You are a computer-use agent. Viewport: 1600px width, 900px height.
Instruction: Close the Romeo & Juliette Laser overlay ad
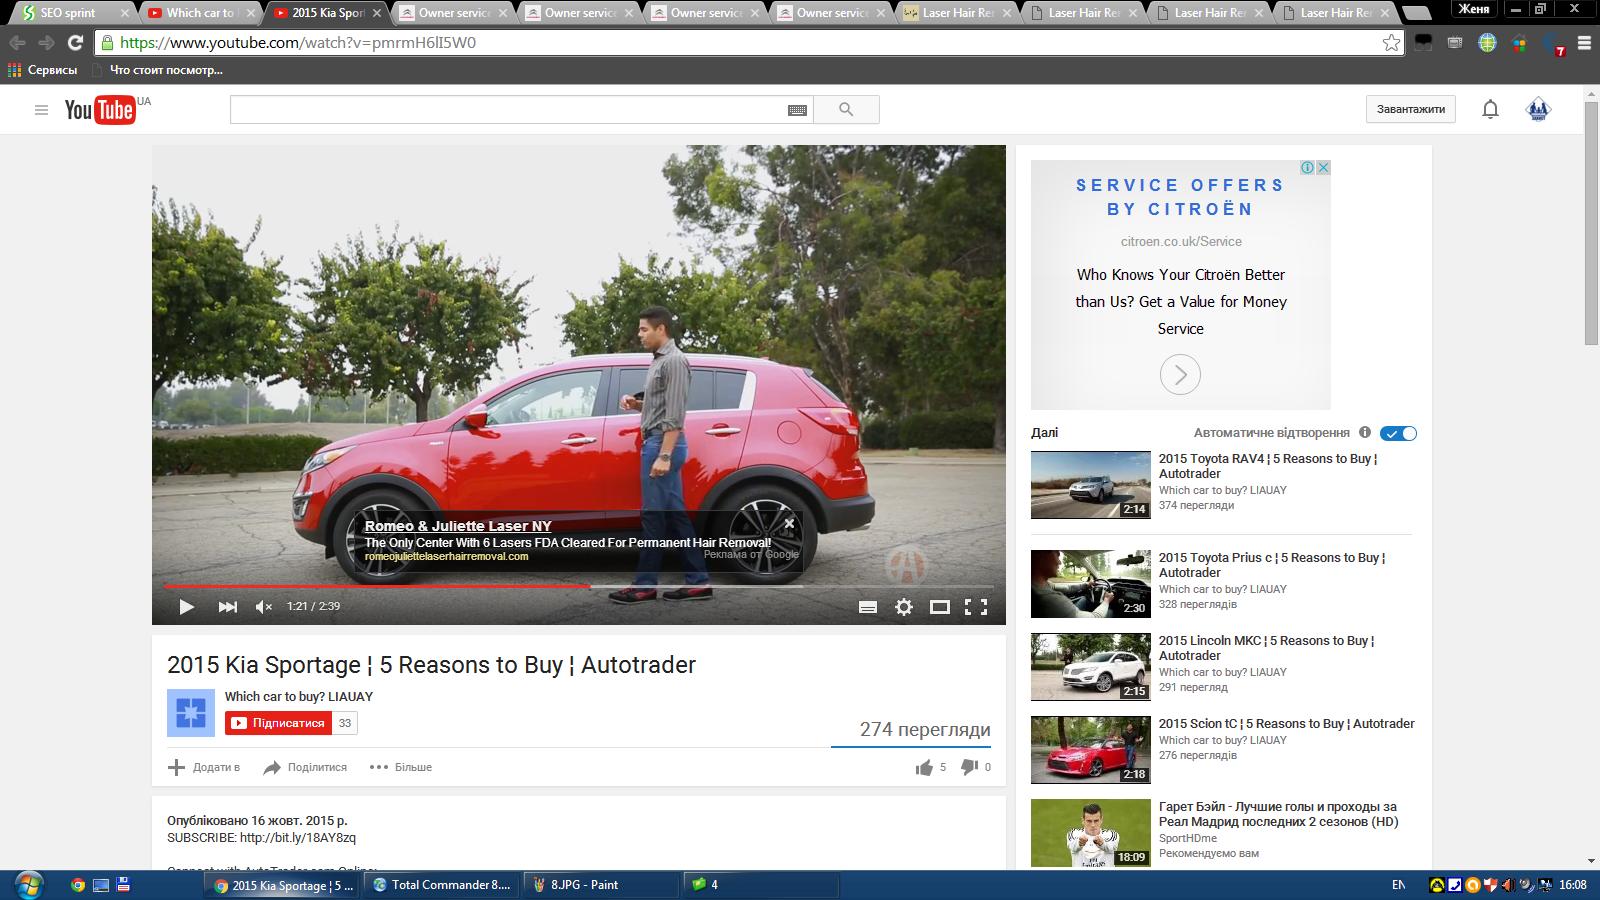[789, 523]
